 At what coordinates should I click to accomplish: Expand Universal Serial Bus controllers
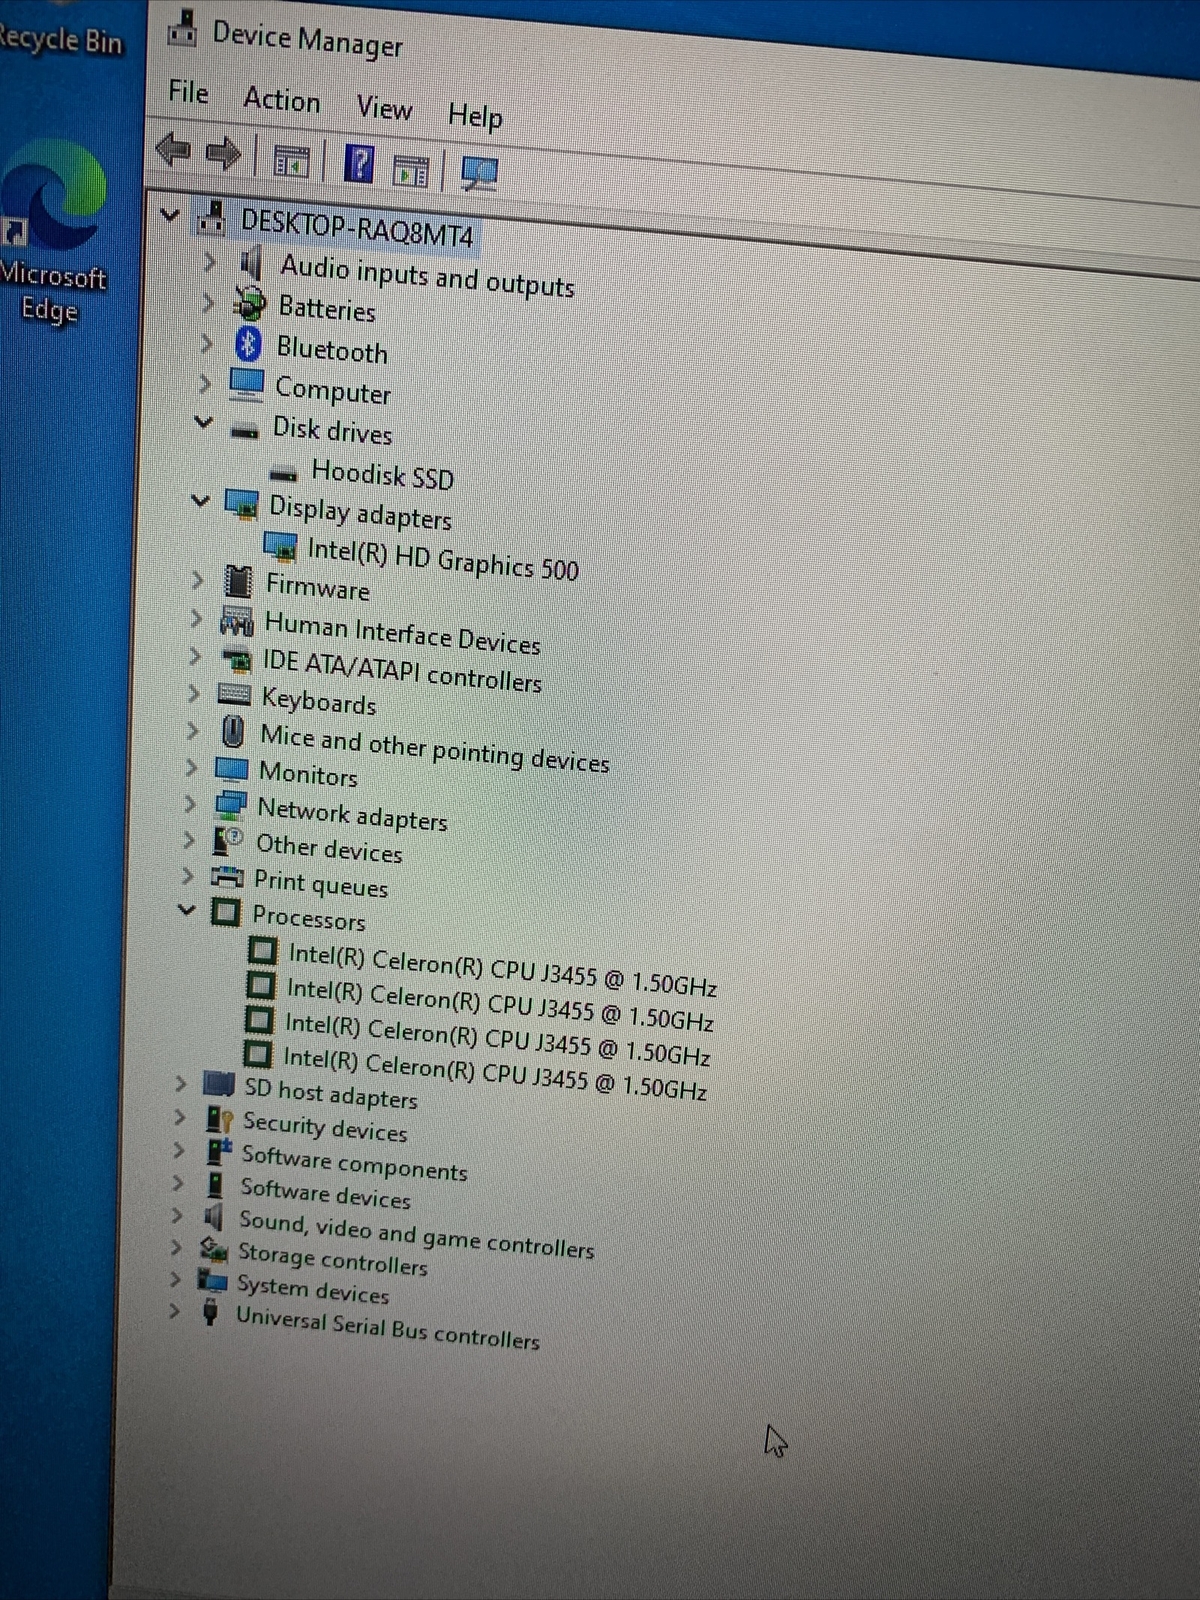click(x=174, y=1309)
